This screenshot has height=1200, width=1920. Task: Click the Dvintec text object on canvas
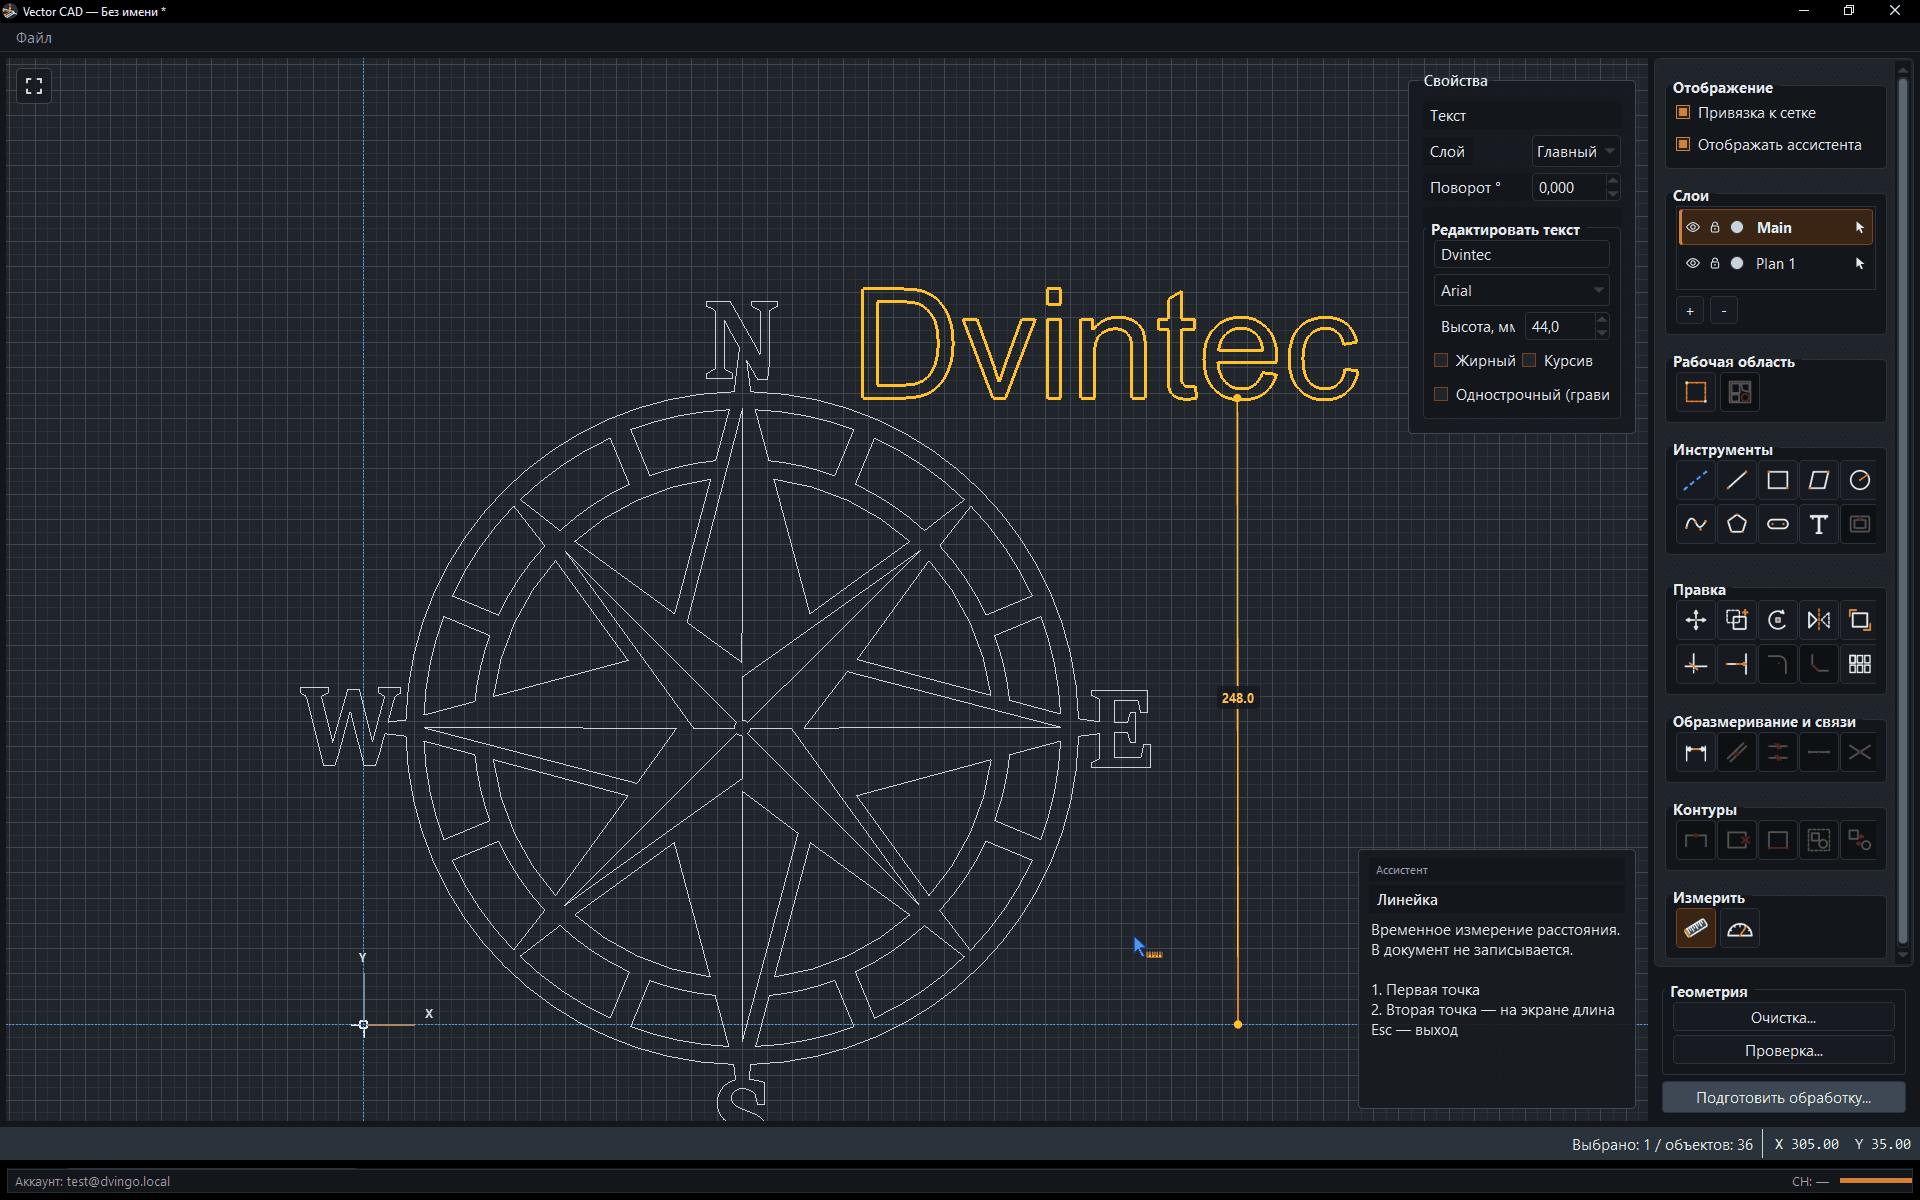[x=1108, y=345]
